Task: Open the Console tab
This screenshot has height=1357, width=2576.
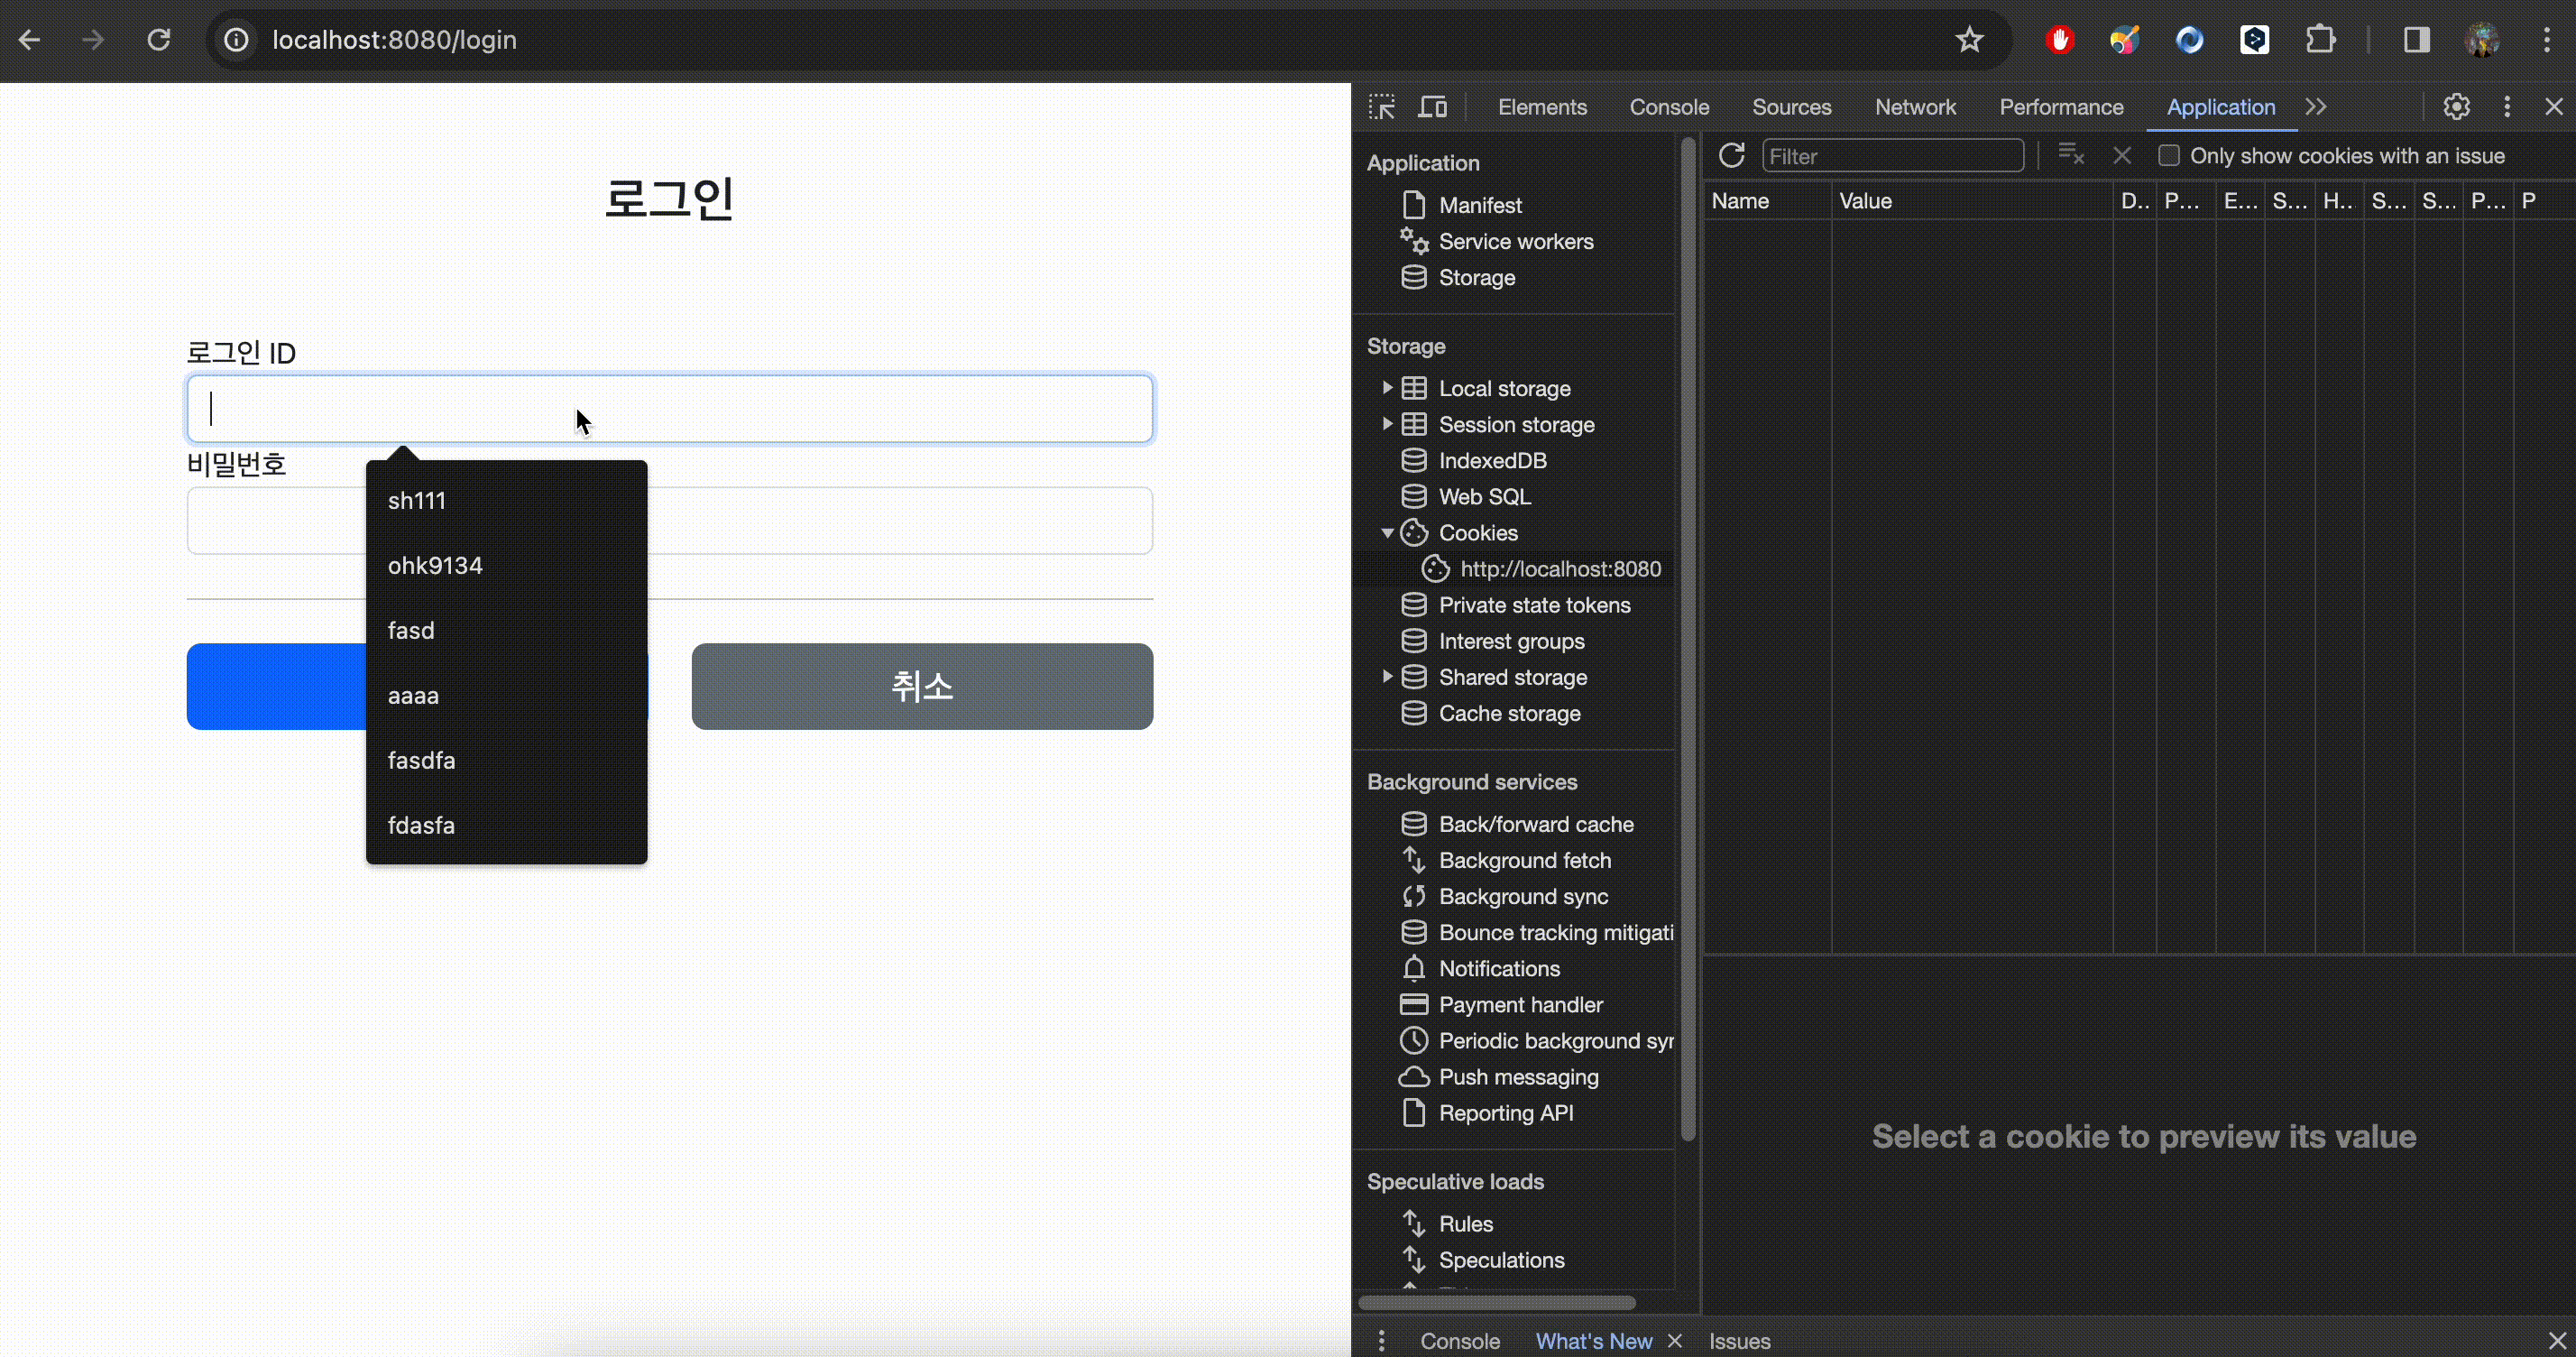Action: pyautogui.click(x=1668, y=107)
